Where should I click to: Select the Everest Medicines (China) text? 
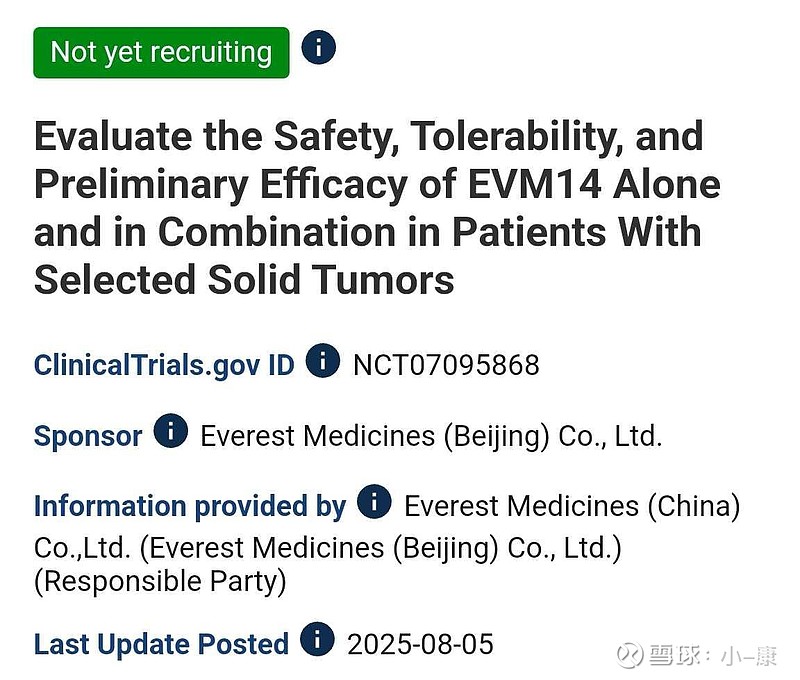click(572, 507)
